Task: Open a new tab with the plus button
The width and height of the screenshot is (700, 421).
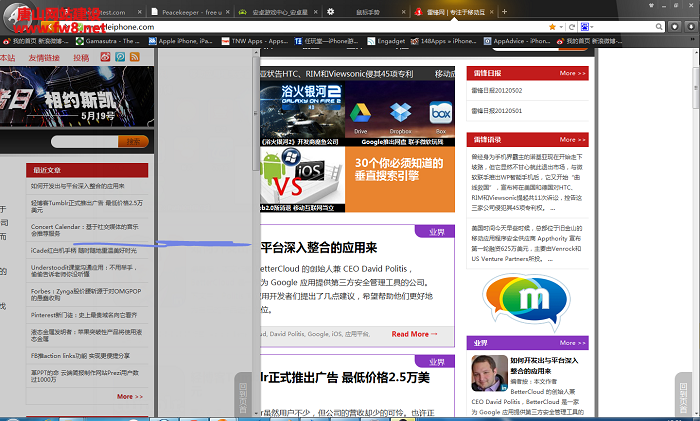Action: click(504, 12)
